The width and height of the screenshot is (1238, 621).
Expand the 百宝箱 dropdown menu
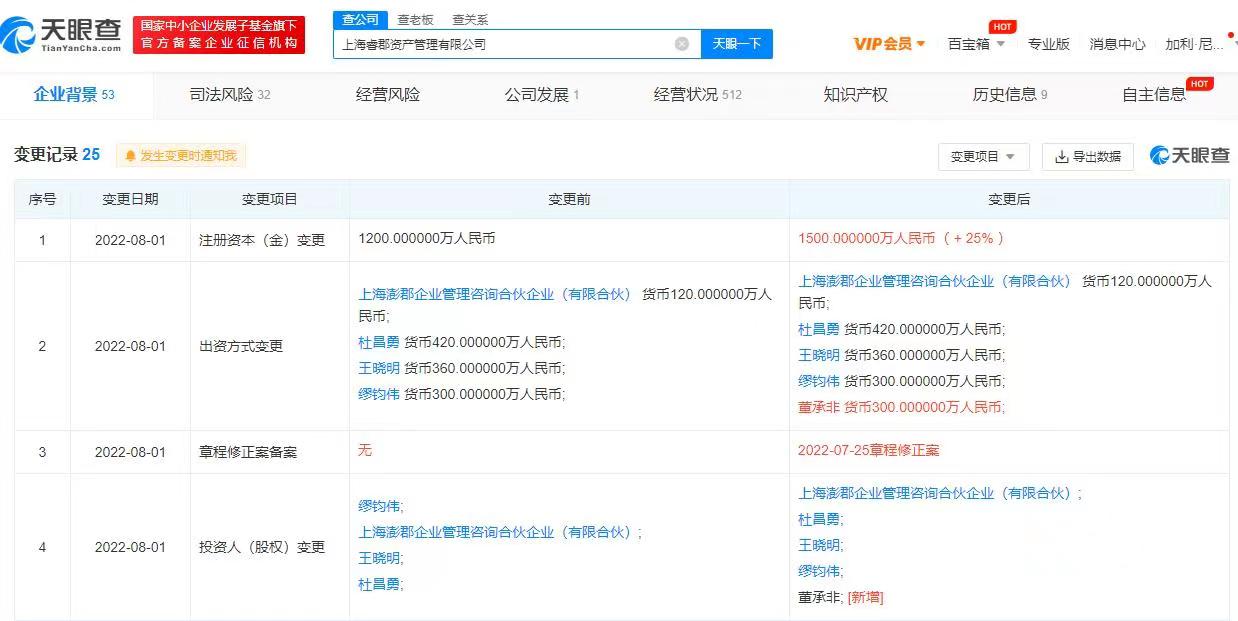tap(976, 44)
